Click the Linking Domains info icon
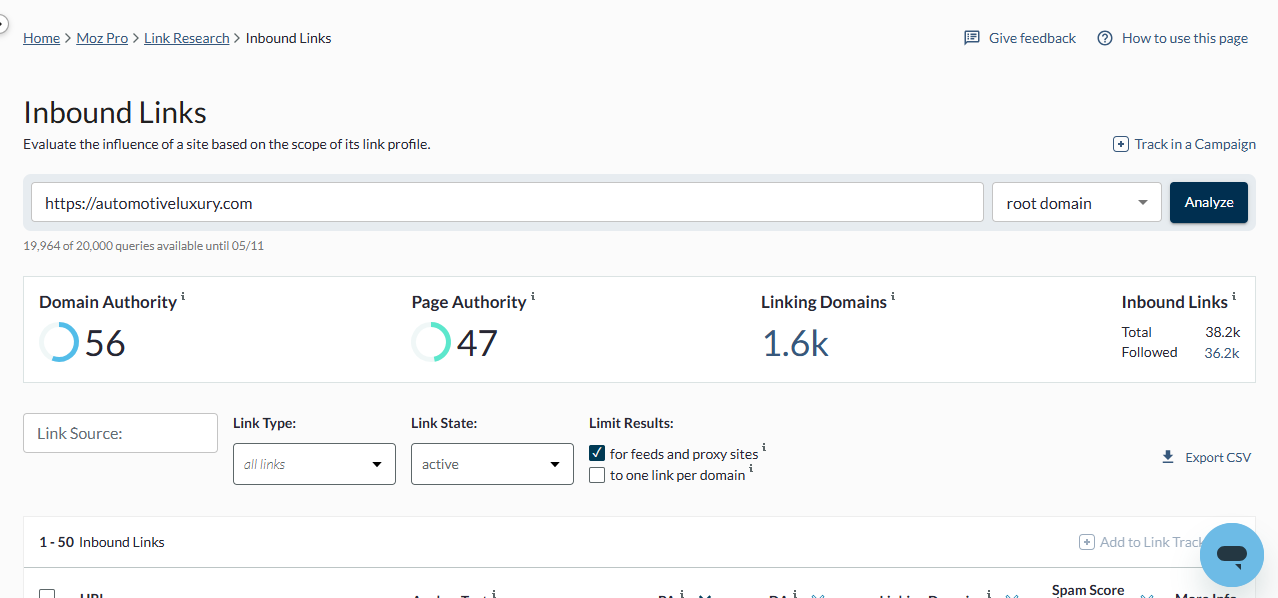This screenshot has height=598, width=1278. coord(893,297)
